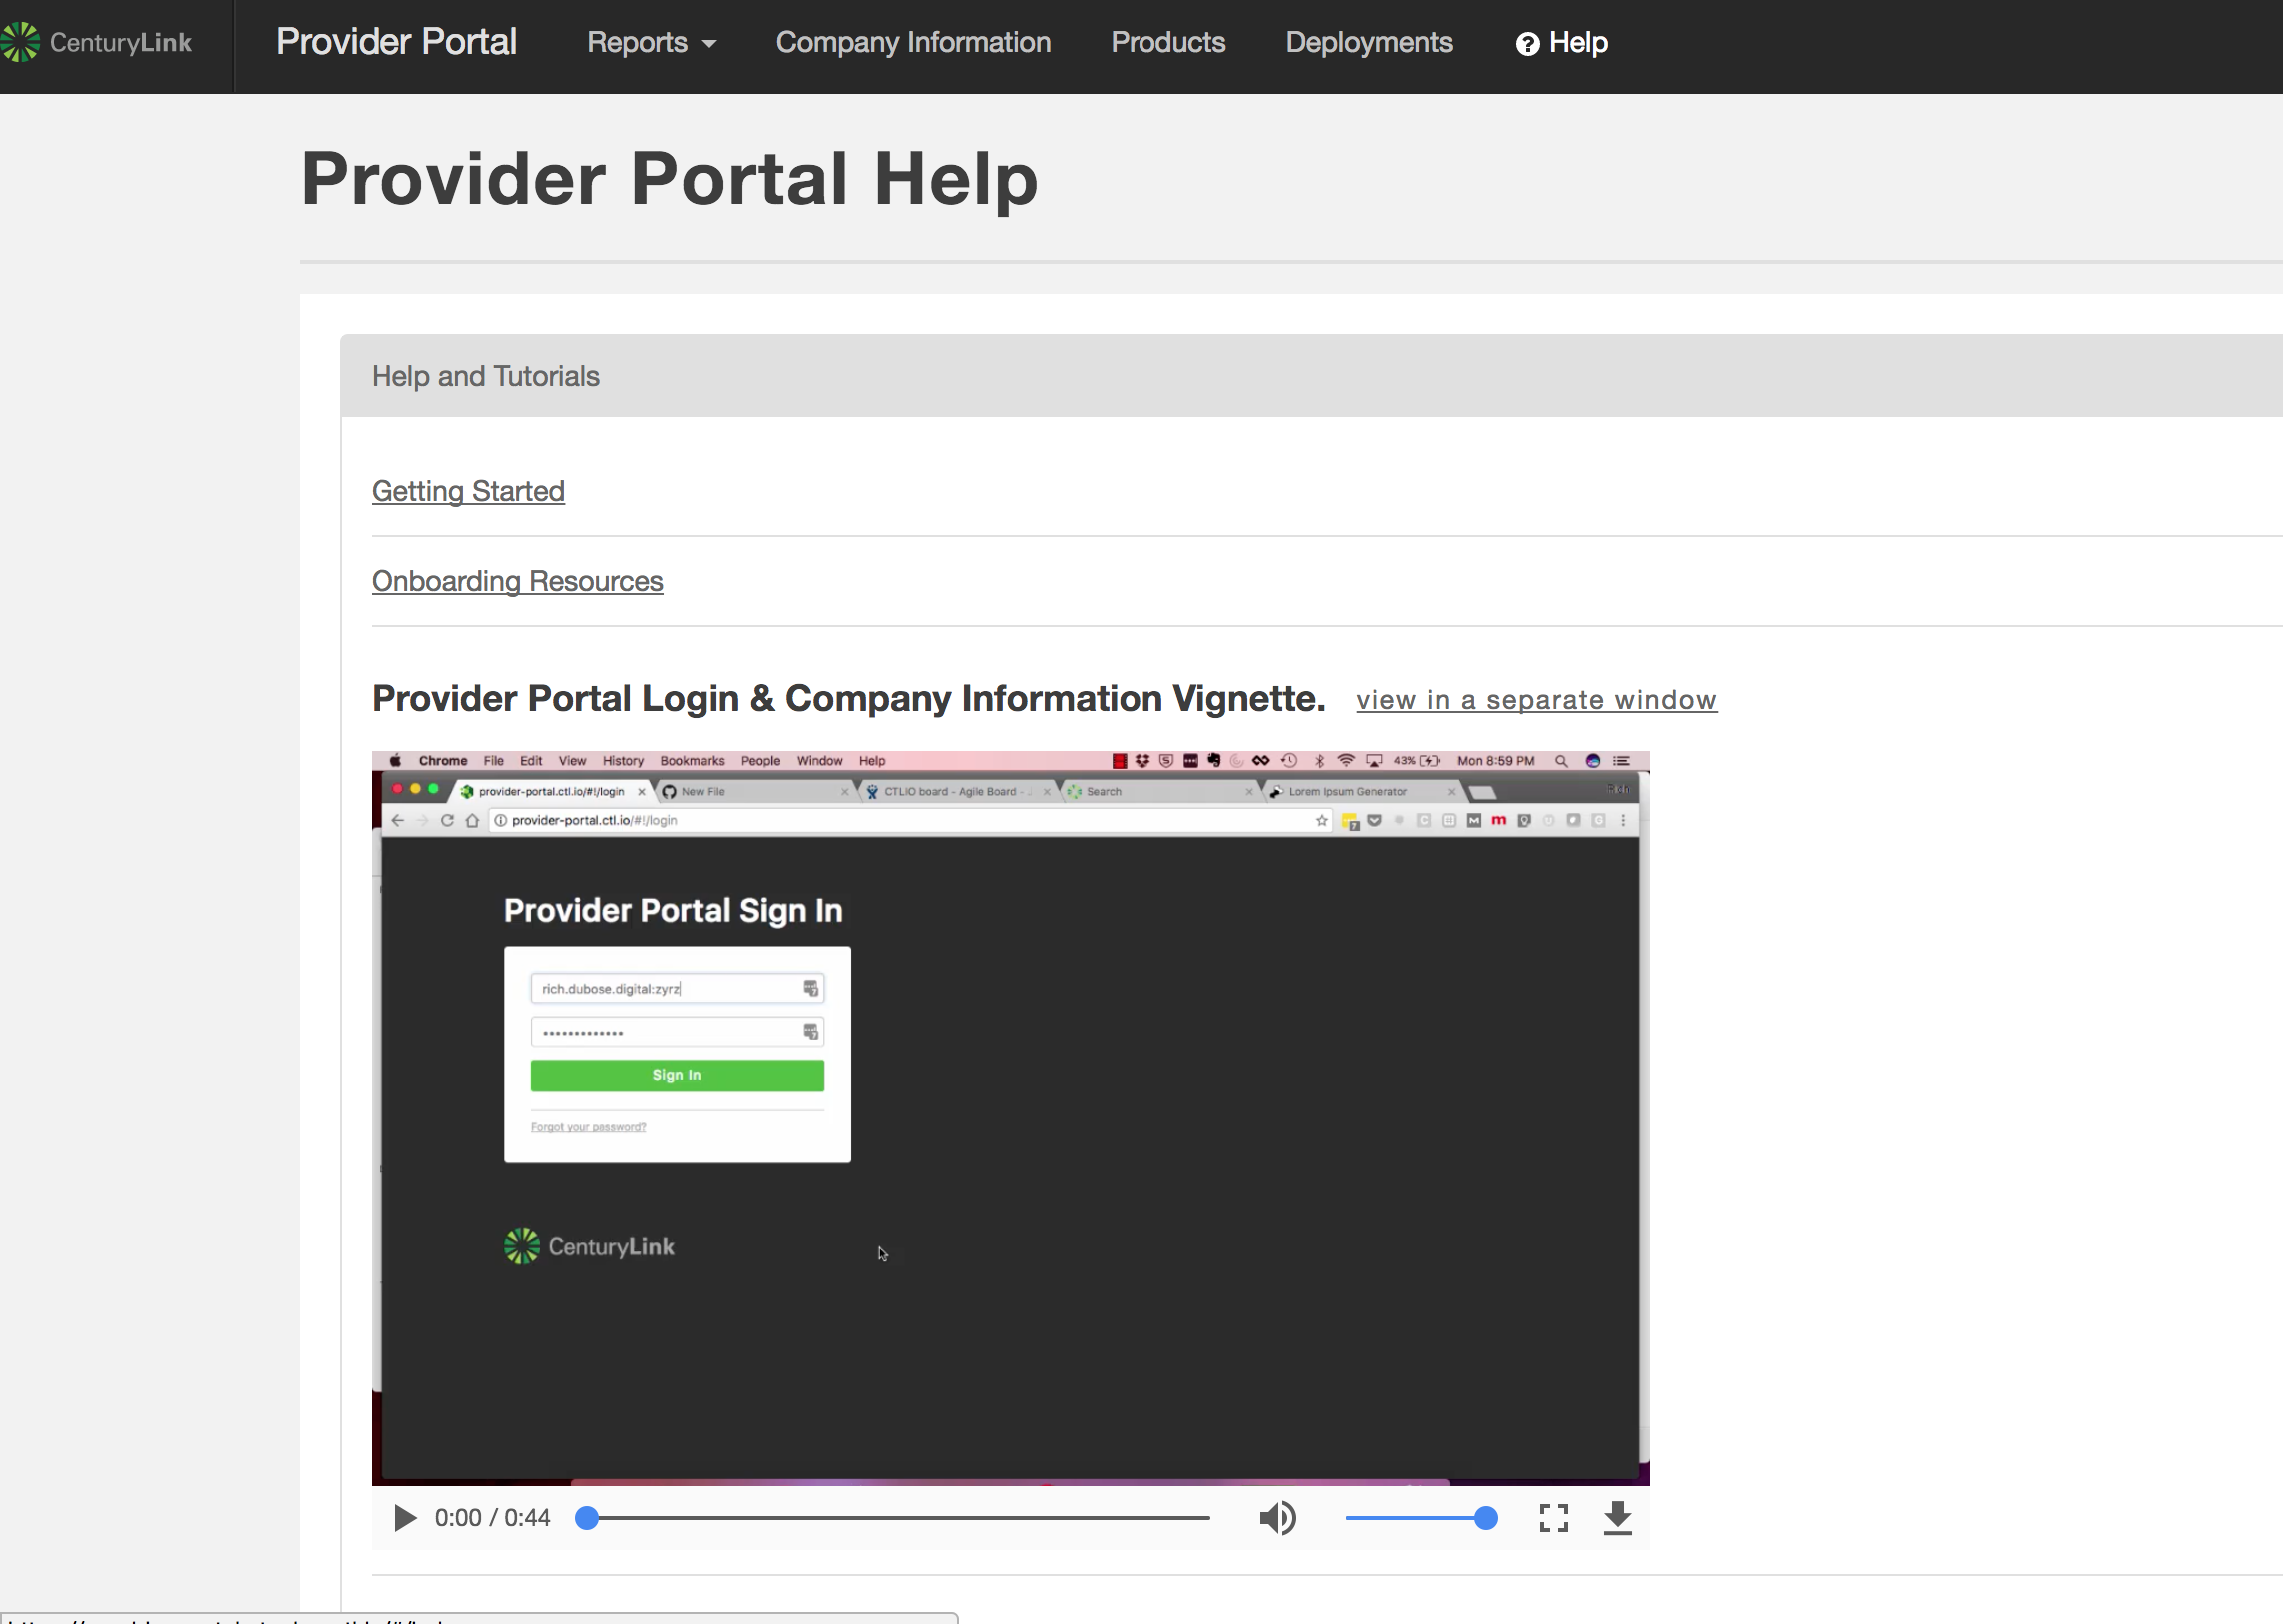Open the Provider Portal home brand link
The width and height of the screenshot is (2283, 1624).
click(396, 42)
